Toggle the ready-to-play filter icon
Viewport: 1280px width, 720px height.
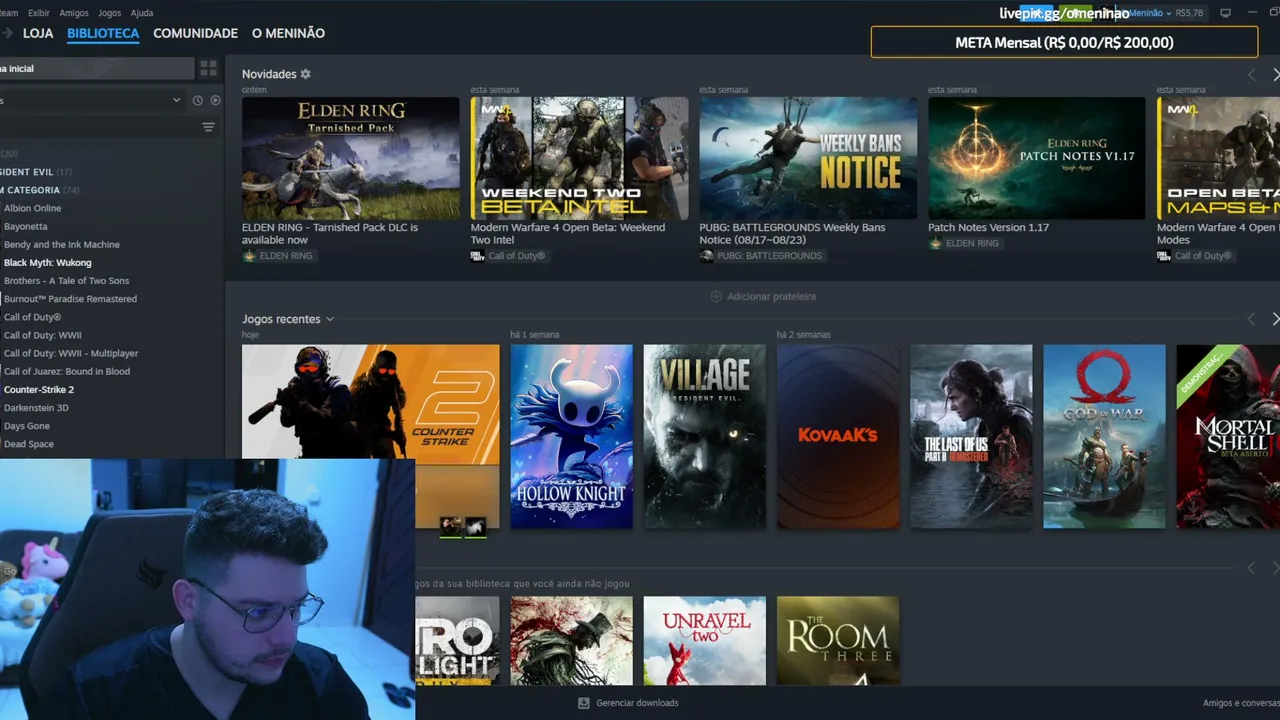(215, 100)
